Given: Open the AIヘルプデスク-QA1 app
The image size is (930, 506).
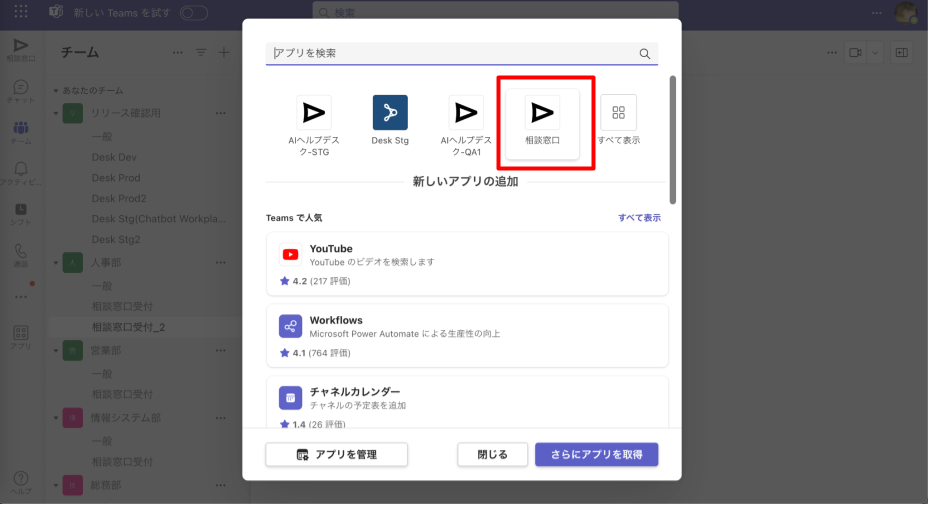Looking at the screenshot, I should (x=466, y=125).
